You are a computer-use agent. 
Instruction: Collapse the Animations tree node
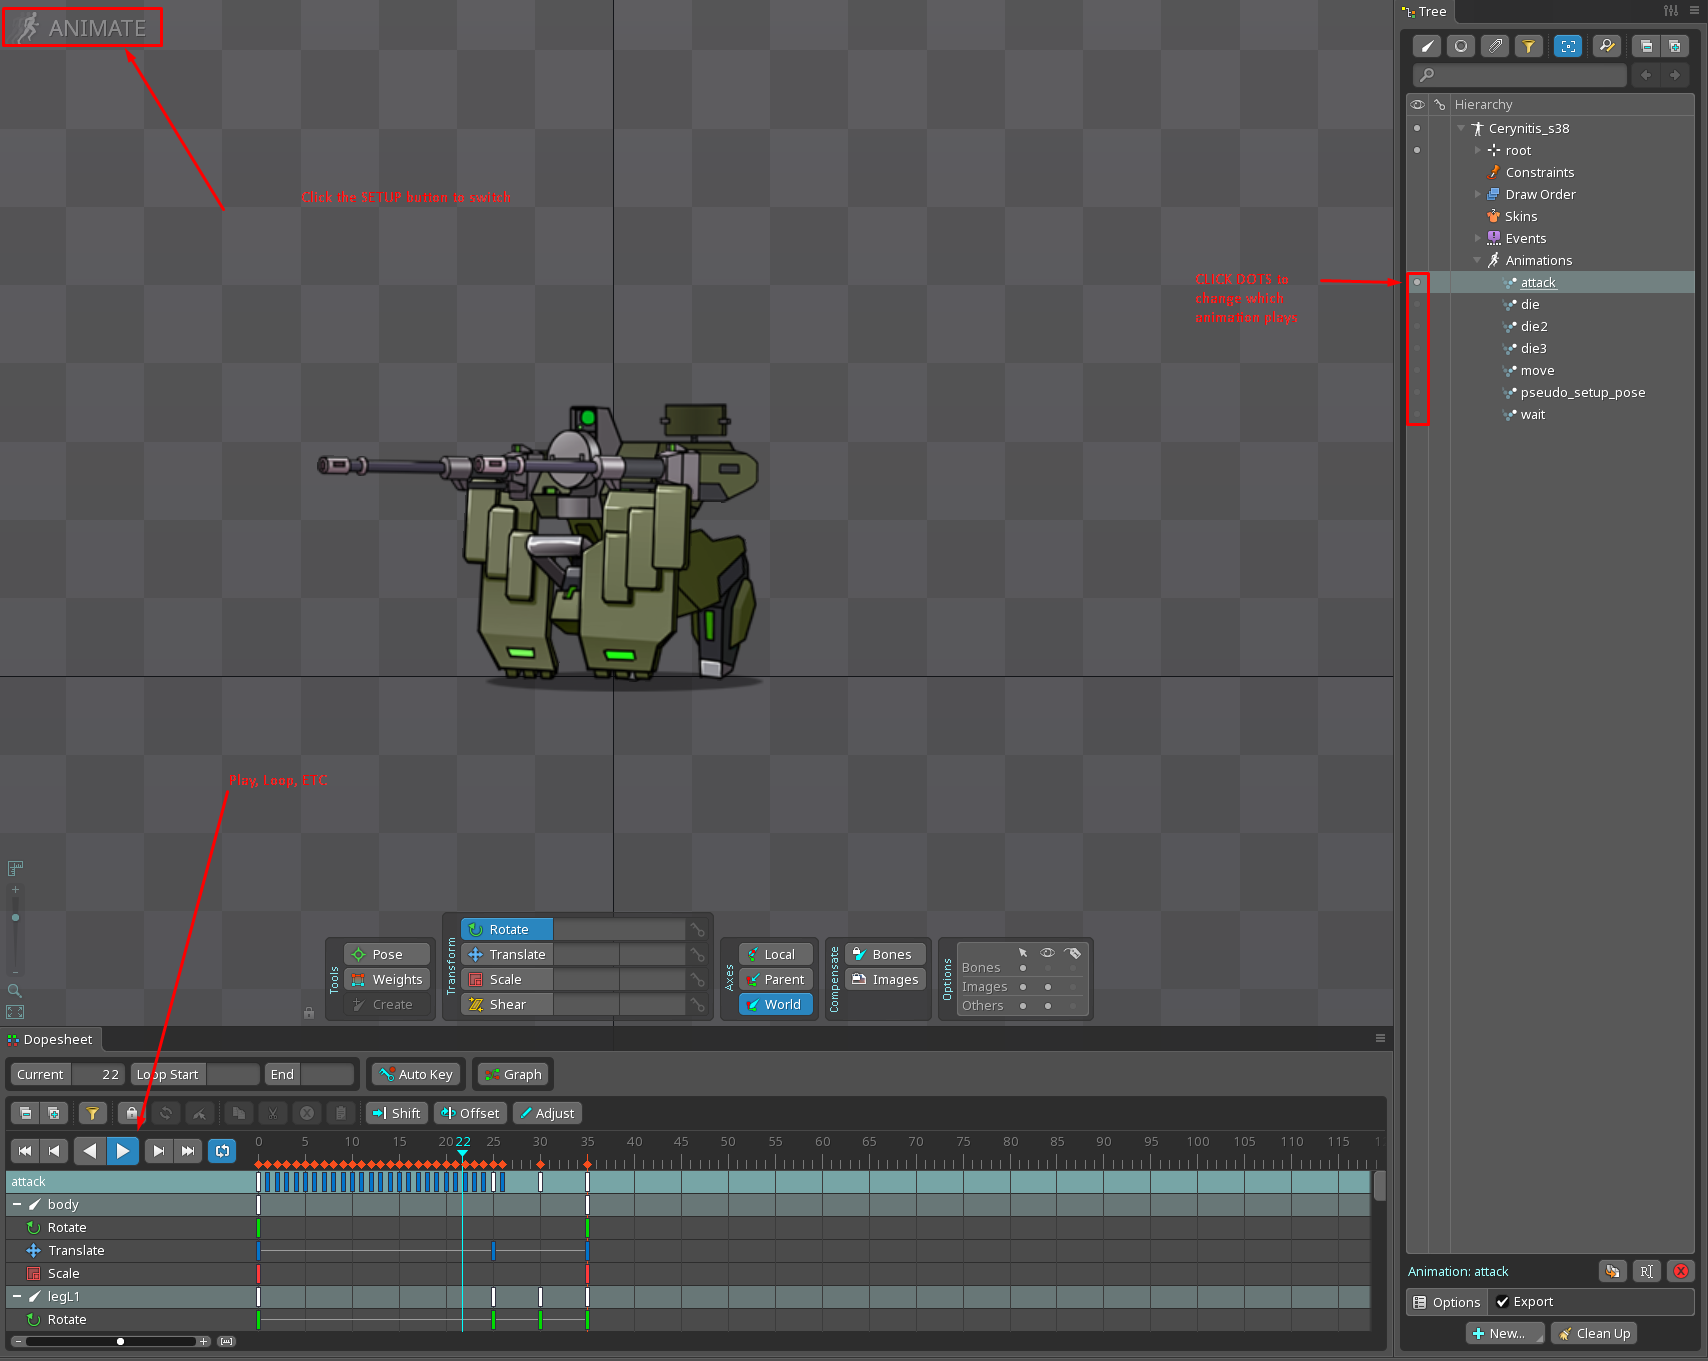(1478, 261)
